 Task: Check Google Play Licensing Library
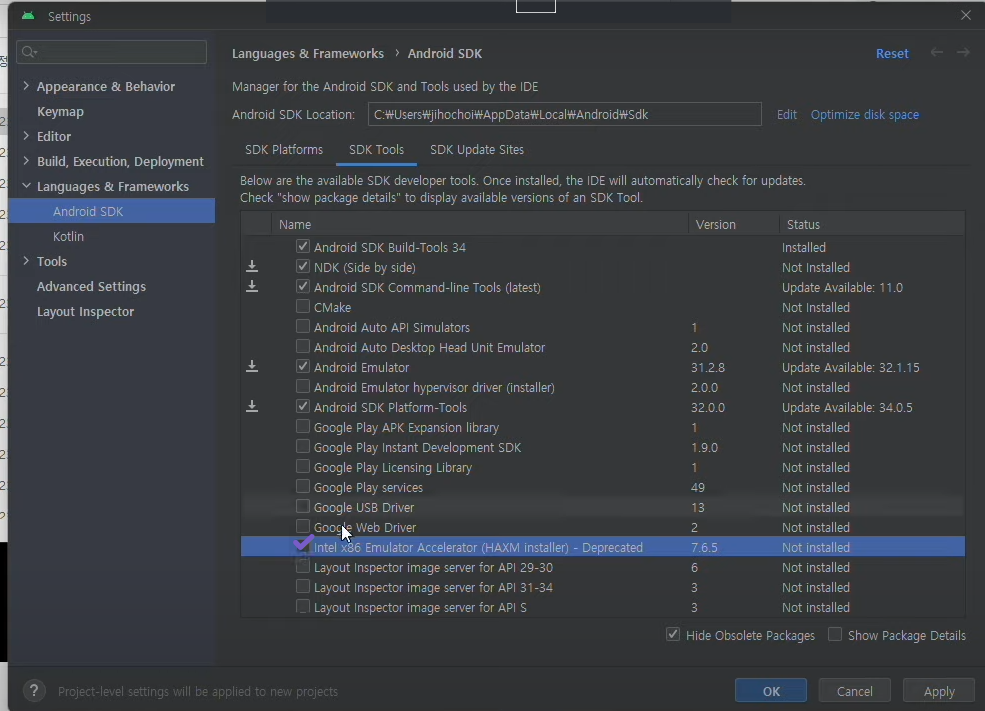coord(303,467)
